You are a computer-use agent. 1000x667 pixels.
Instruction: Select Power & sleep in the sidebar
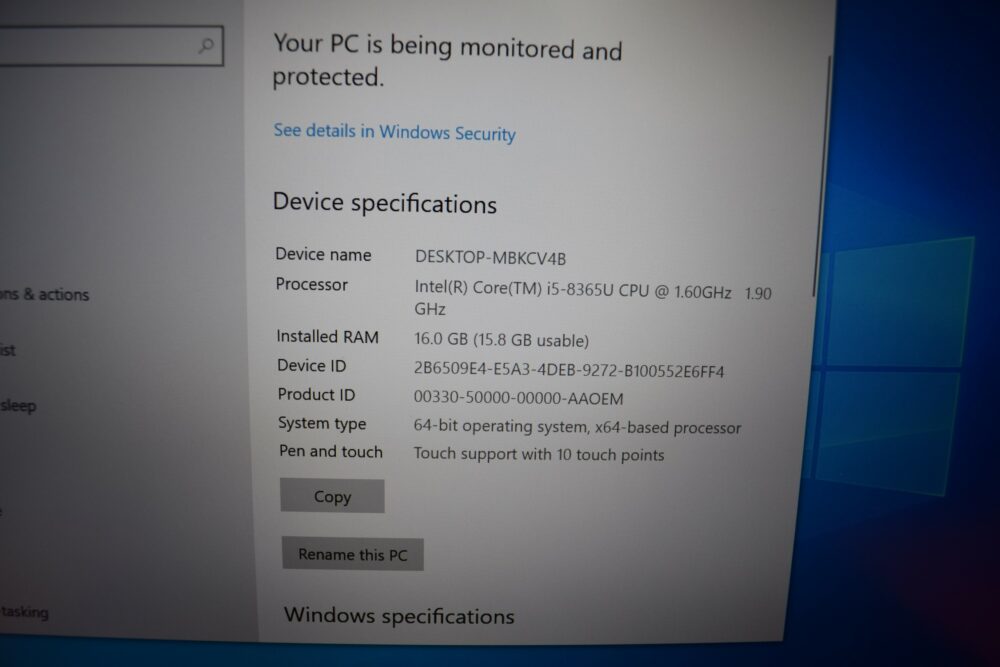[x=18, y=405]
